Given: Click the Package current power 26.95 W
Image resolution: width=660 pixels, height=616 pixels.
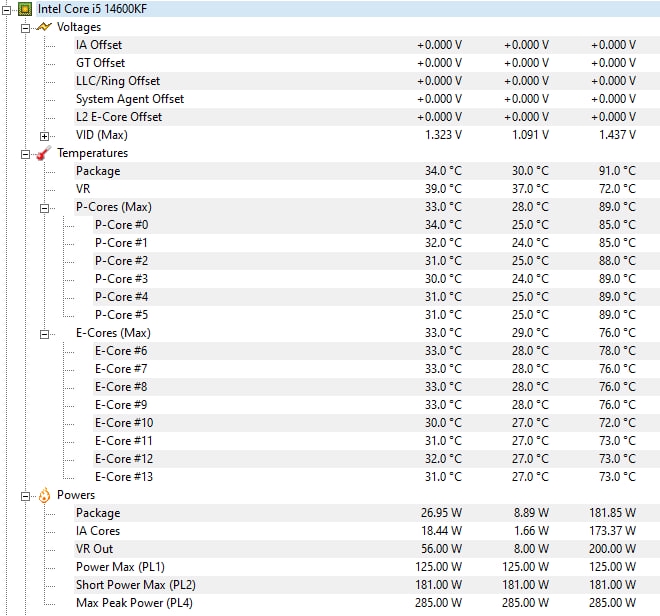Looking at the screenshot, I should click(x=441, y=513).
